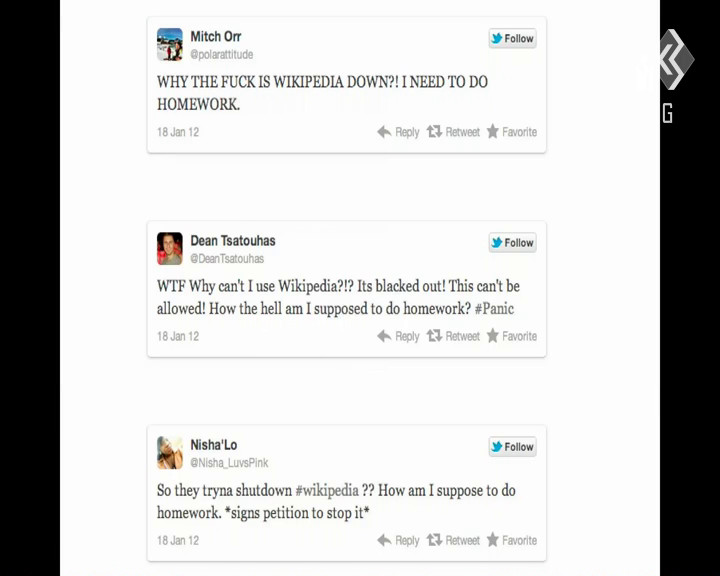Click the favorite star on Nisha'Lo's tweet
The height and width of the screenshot is (576, 720).
point(493,540)
